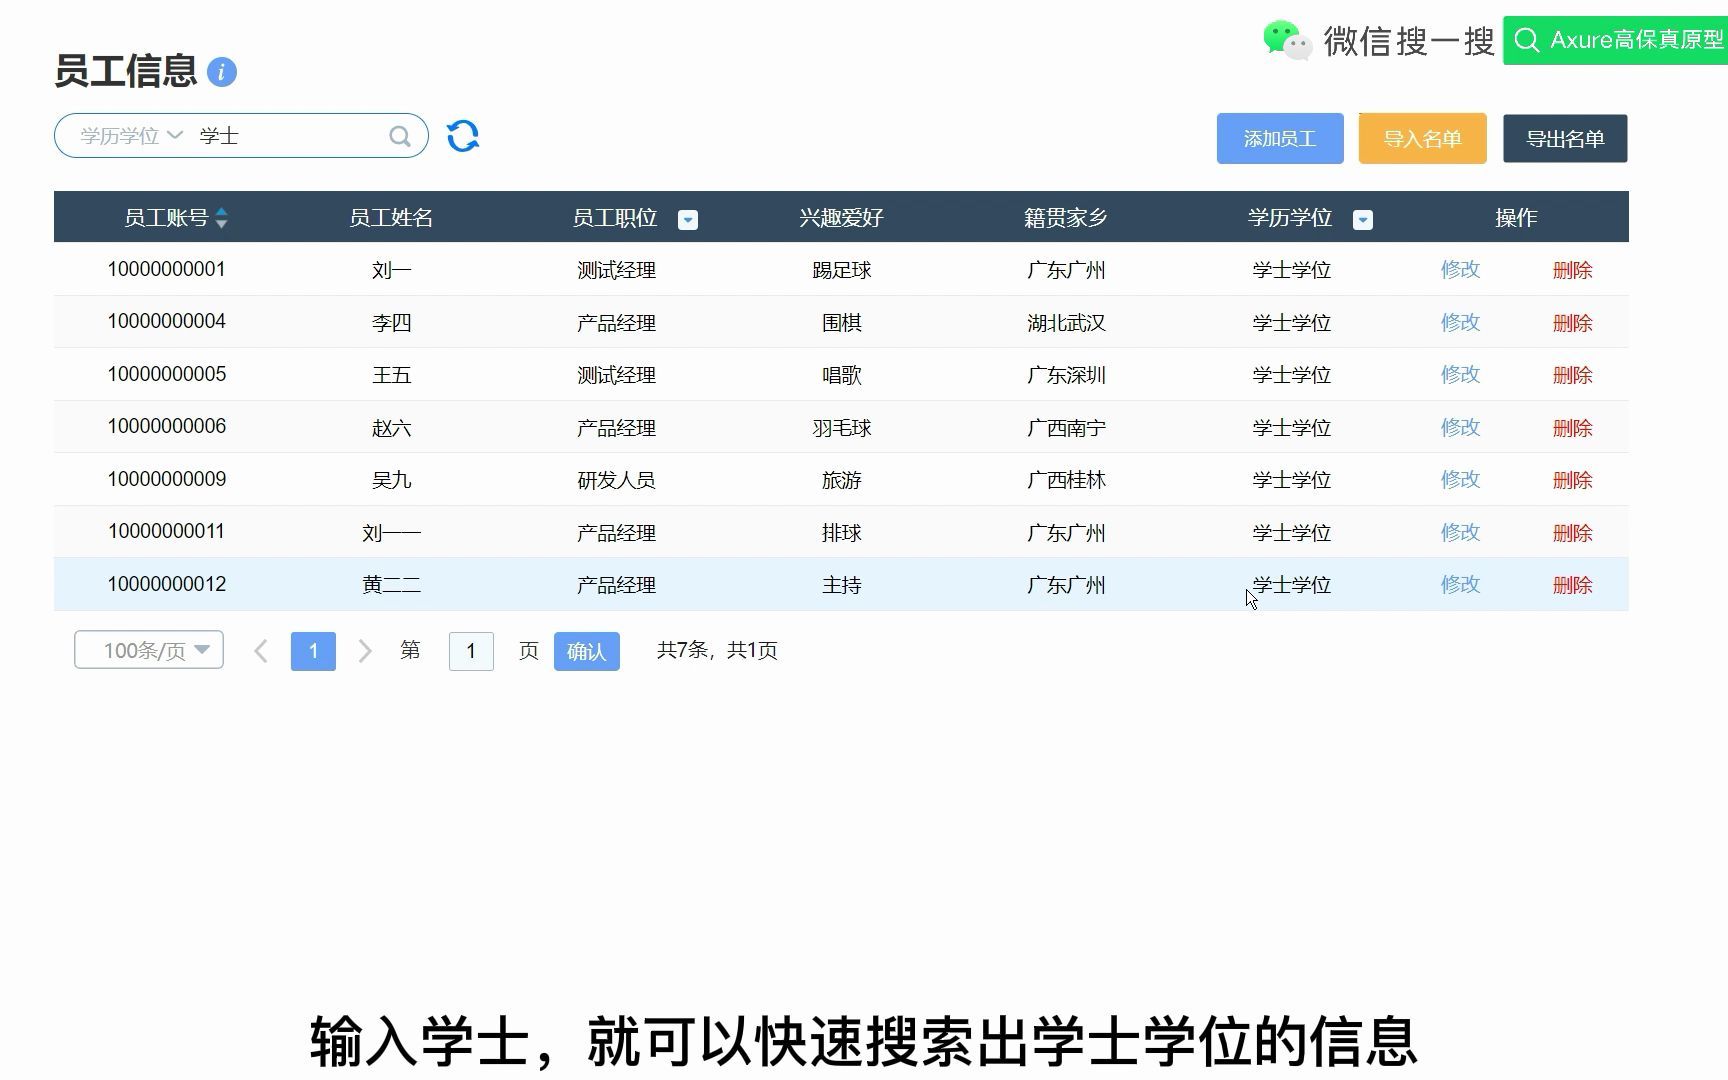The height and width of the screenshot is (1080, 1728).
Task: Click the 导入名单 button
Action: tap(1423, 139)
